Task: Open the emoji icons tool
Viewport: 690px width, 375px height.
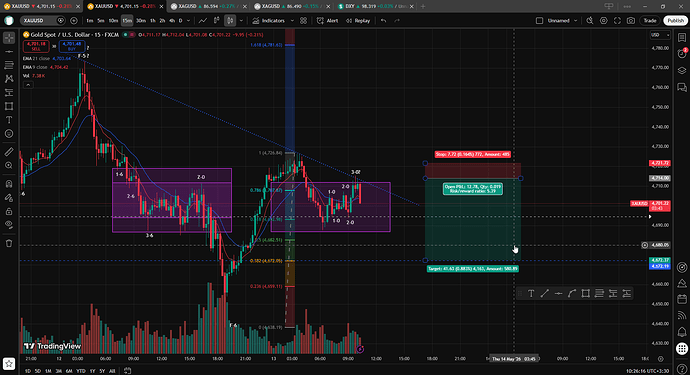Action: 9,133
